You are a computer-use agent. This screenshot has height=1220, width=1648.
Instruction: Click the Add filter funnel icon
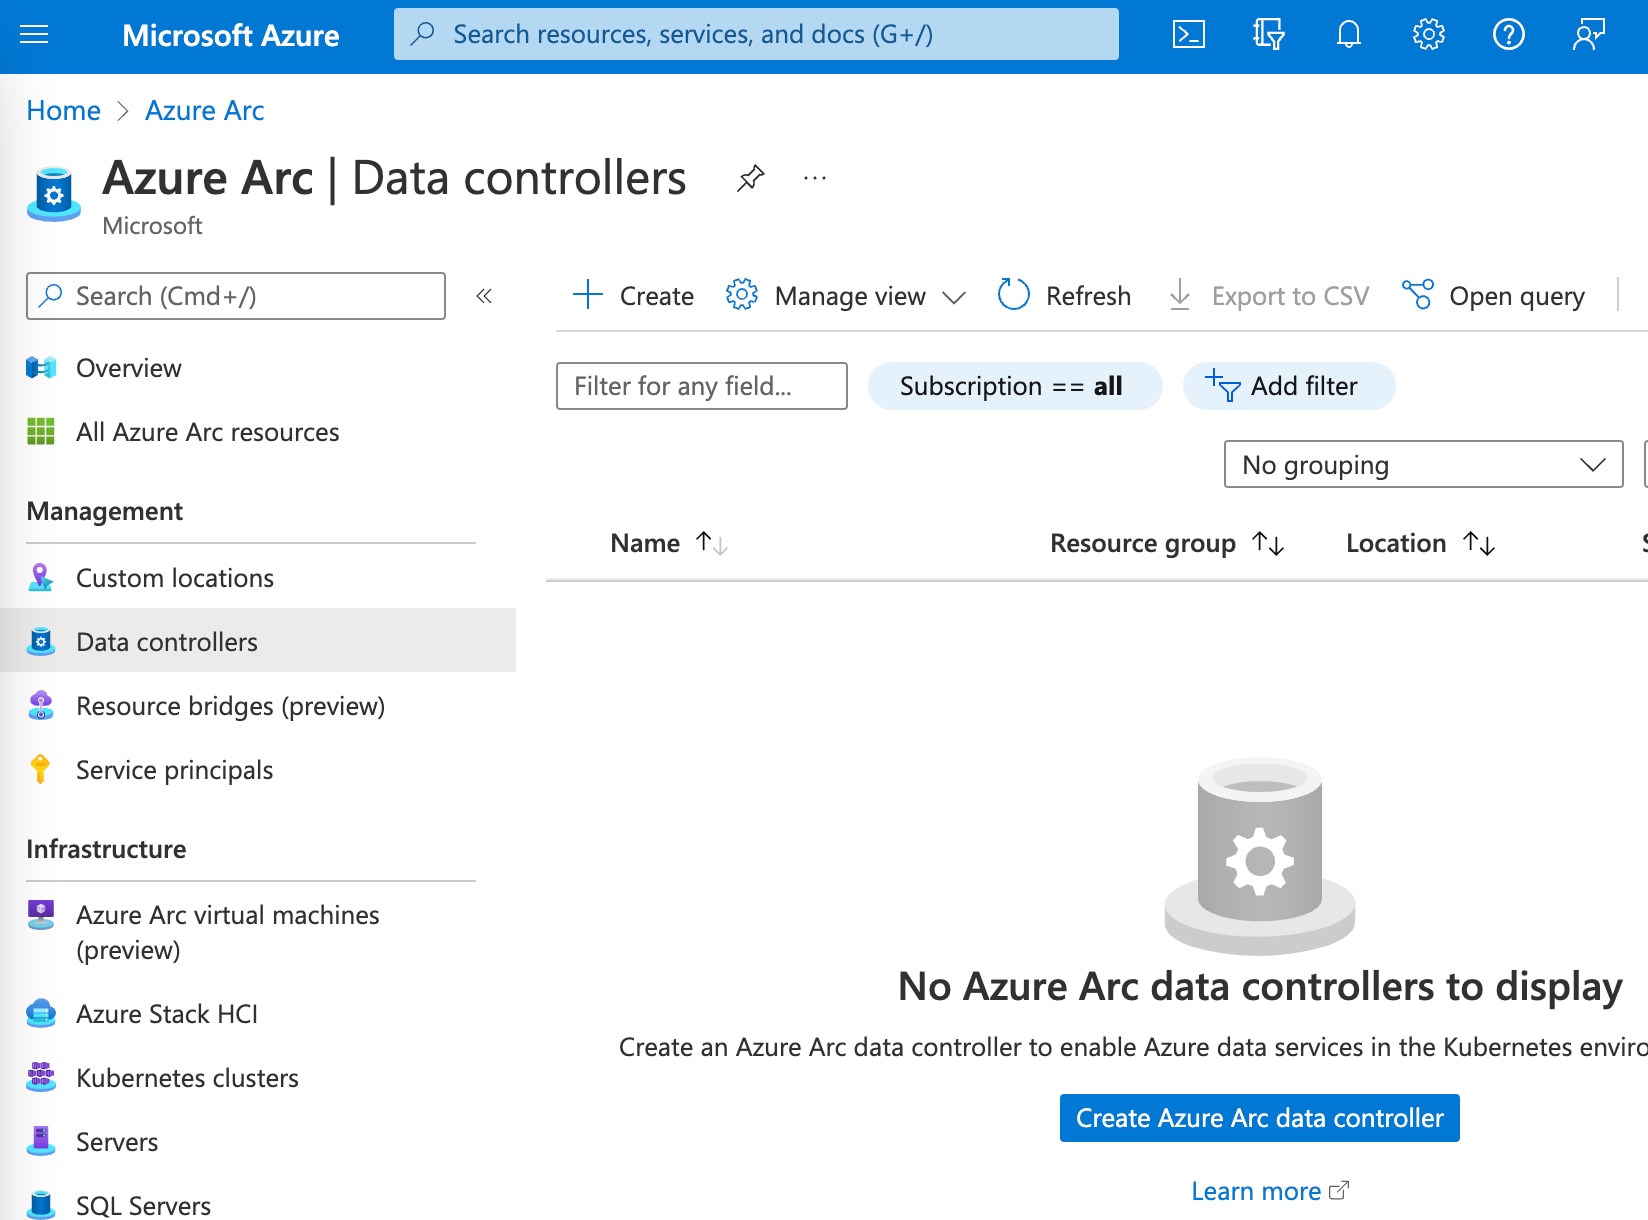point(1223,386)
